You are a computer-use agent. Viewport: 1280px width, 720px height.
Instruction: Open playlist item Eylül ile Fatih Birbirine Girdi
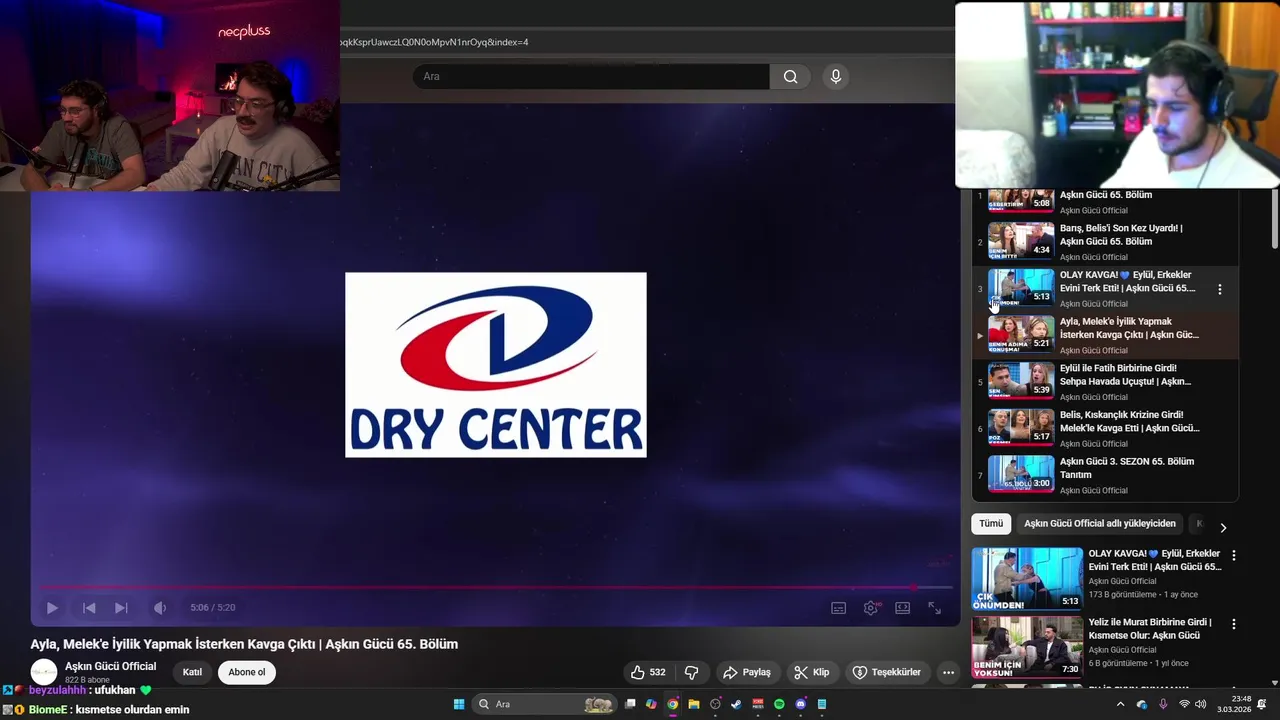coord(1105,382)
